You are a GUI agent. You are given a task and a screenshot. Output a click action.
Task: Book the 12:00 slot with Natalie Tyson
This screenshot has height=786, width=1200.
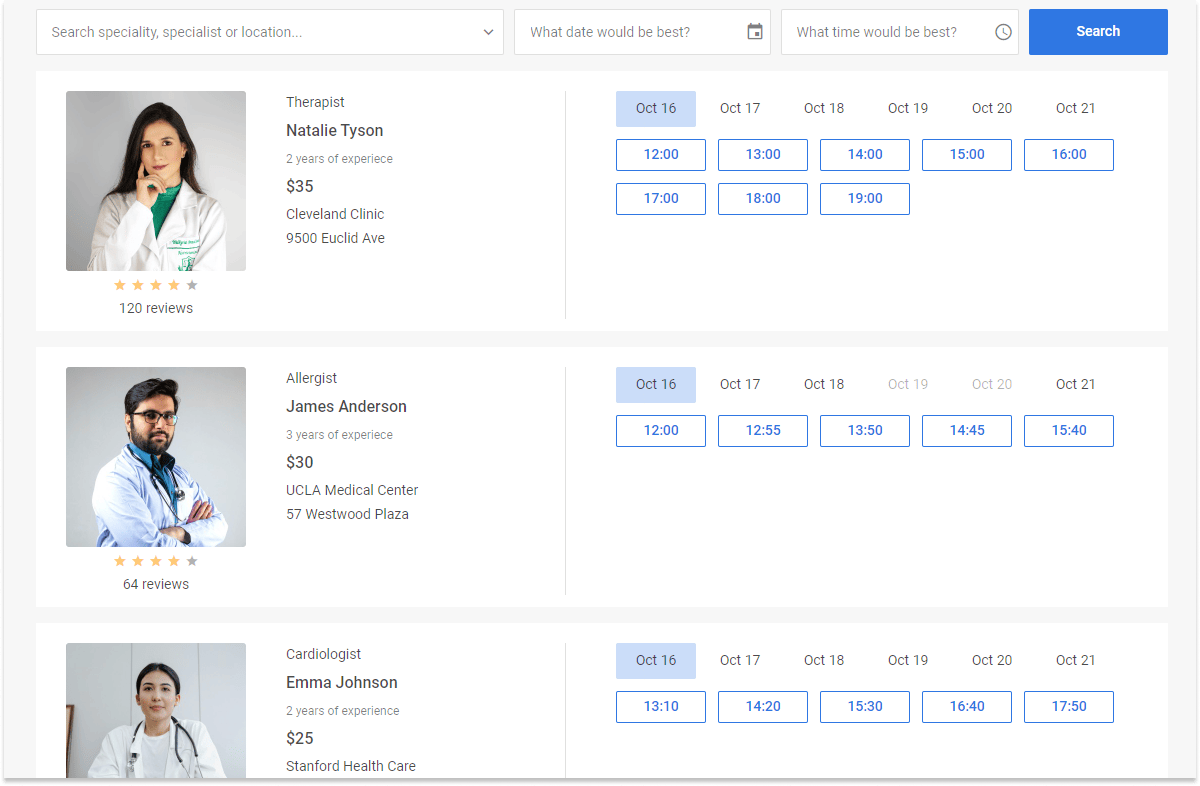click(x=661, y=155)
